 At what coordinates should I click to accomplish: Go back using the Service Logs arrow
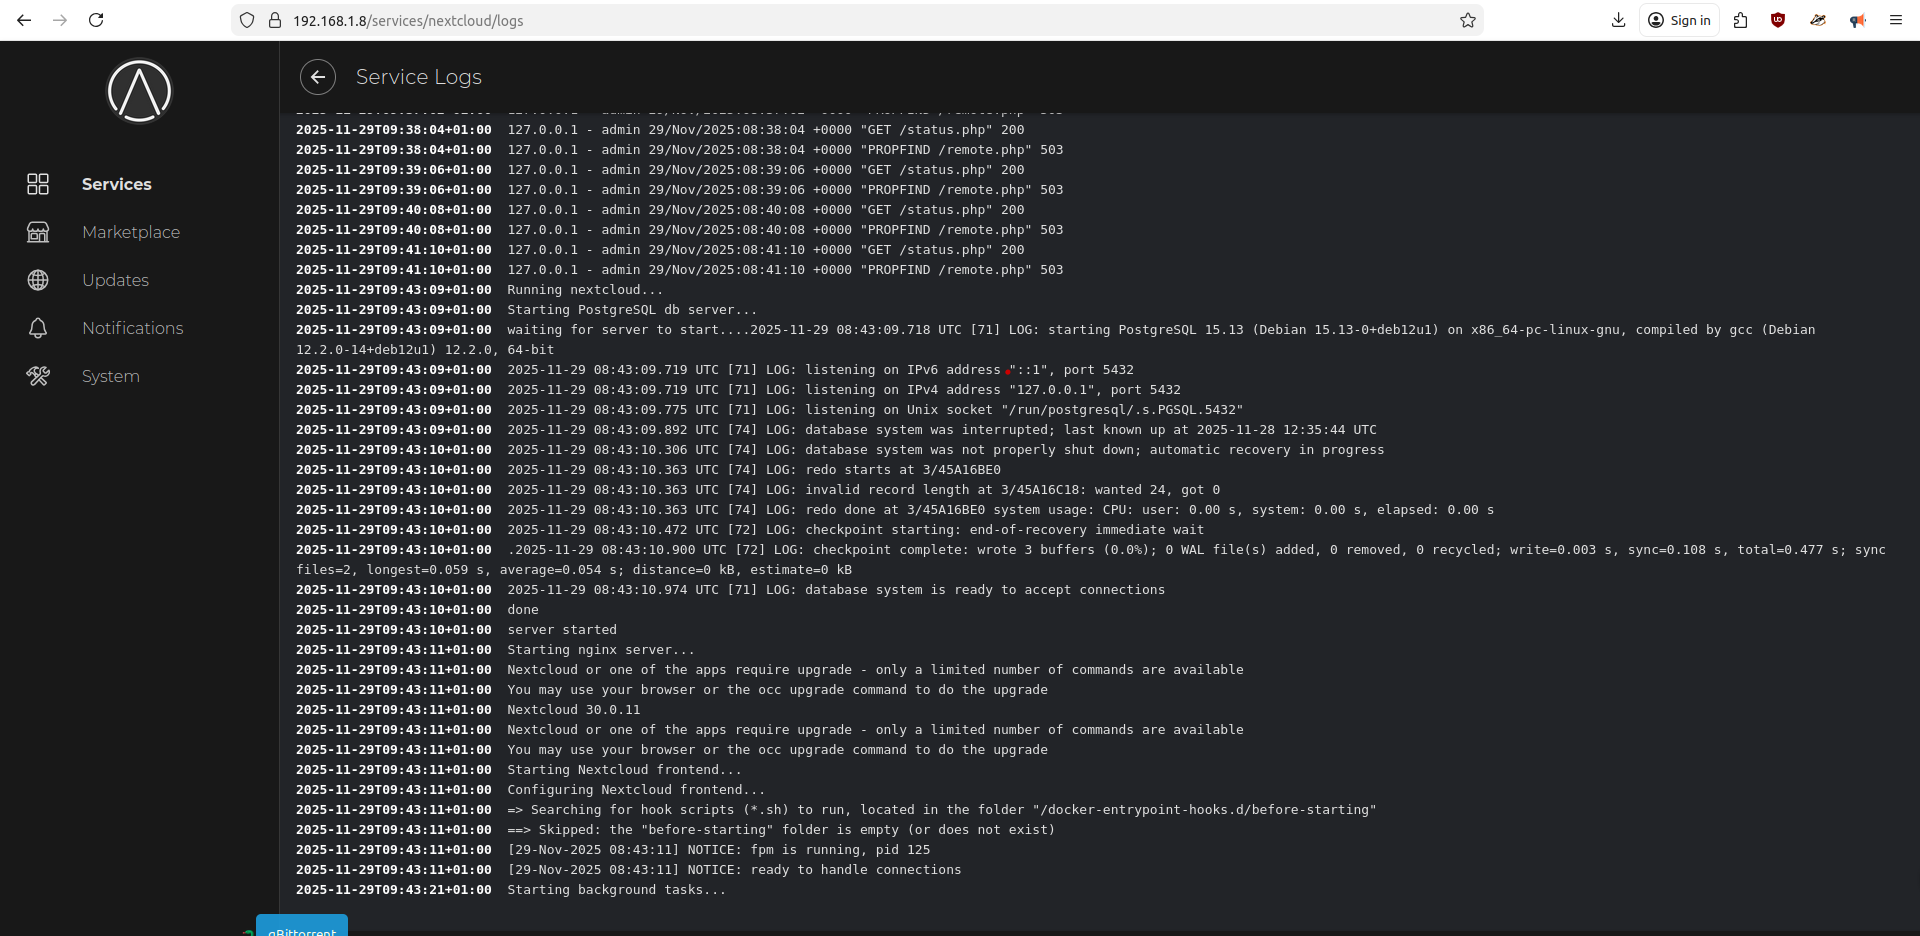(x=318, y=77)
